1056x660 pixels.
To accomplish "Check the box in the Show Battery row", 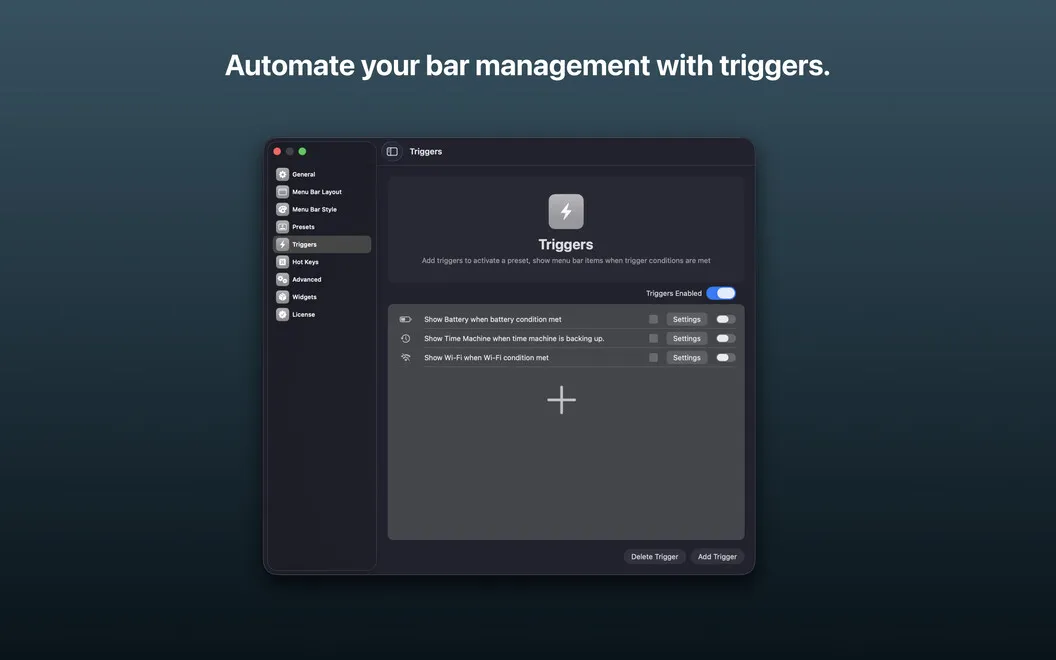I will [653, 319].
